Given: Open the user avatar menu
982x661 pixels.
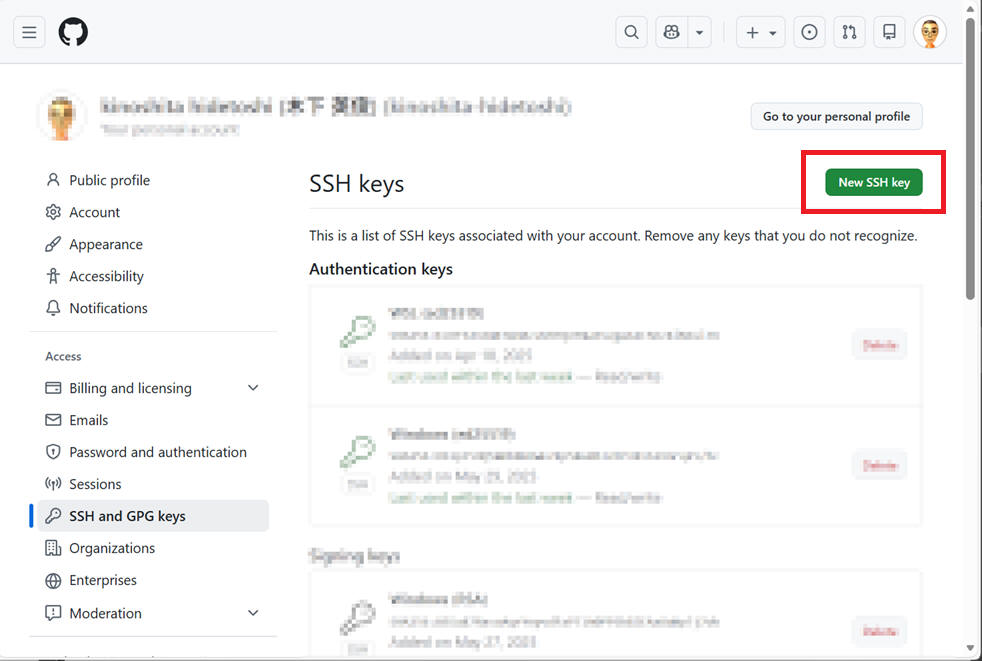Looking at the screenshot, I should tap(930, 32).
